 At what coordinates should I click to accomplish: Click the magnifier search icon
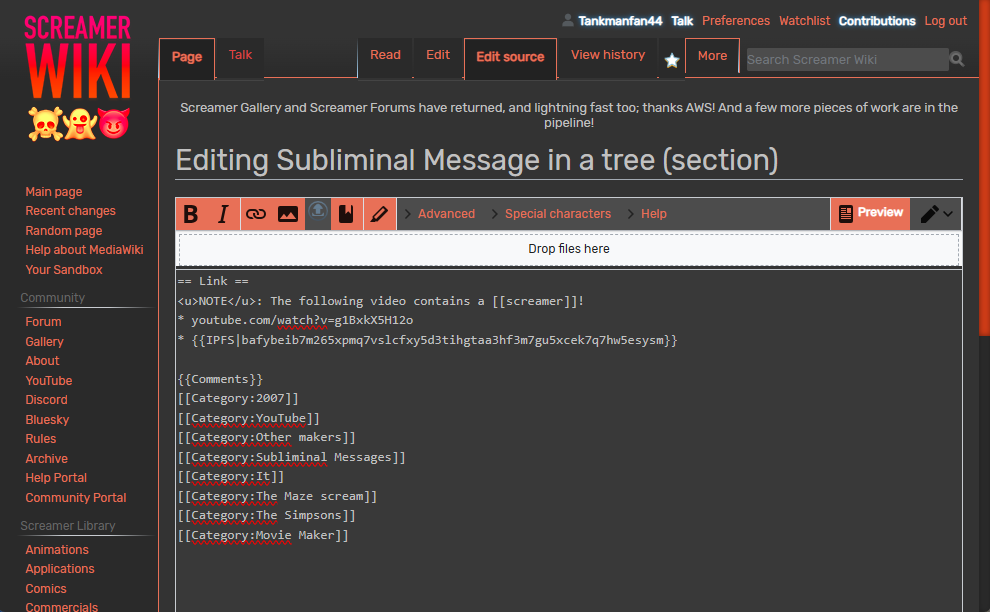click(x=957, y=60)
